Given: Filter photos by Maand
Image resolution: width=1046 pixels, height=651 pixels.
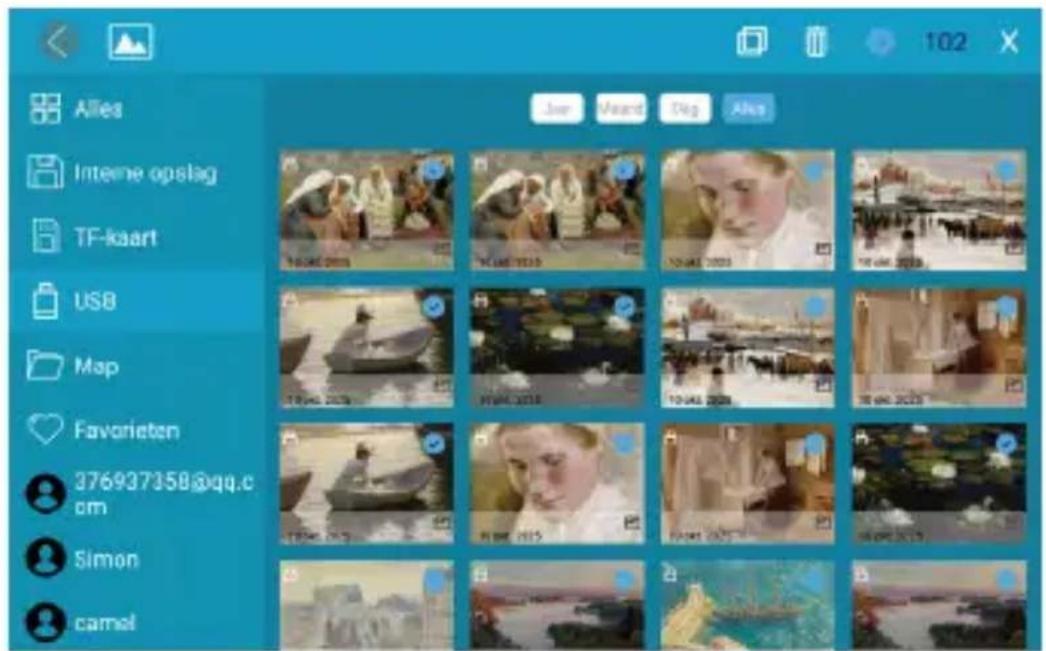Looking at the screenshot, I should (x=621, y=109).
